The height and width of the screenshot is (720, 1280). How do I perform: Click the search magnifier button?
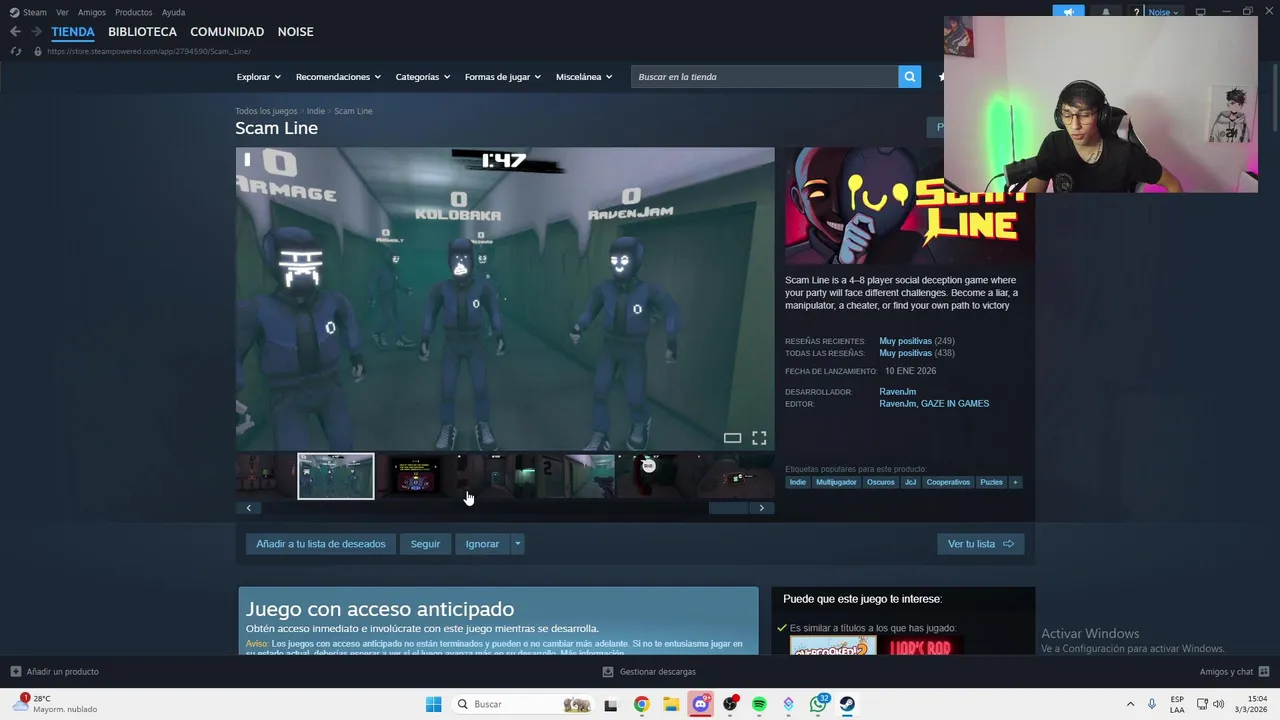click(909, 77)
